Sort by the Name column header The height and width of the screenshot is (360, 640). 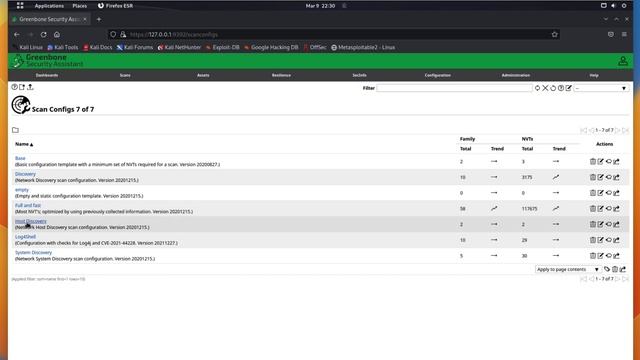click(x=24, y=144)
